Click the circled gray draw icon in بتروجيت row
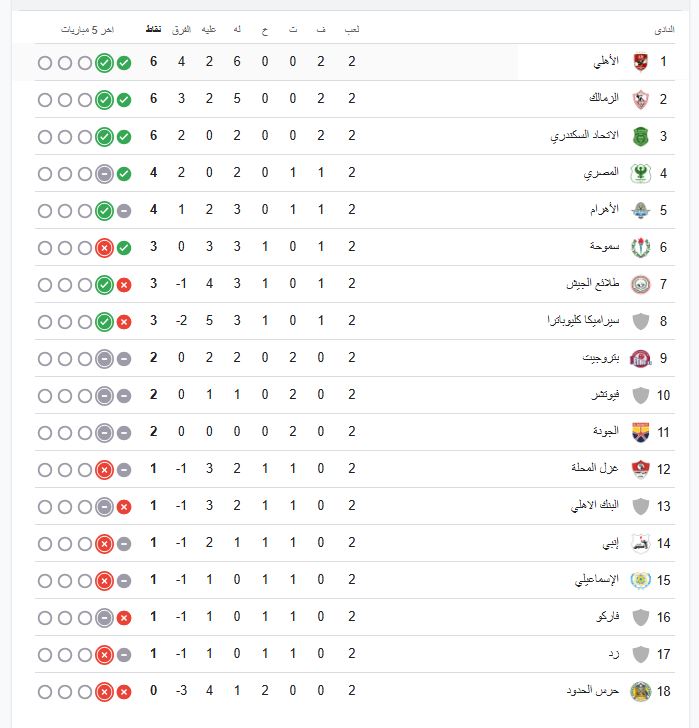Viewport: 699px width, 728px height. (104, 359)
